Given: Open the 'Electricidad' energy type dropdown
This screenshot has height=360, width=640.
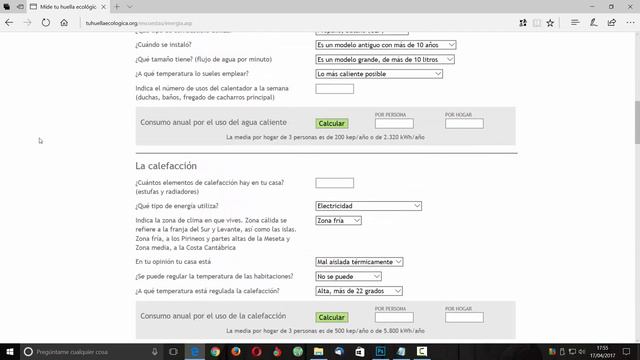Looking at the screenshot, I should (368, 206).
